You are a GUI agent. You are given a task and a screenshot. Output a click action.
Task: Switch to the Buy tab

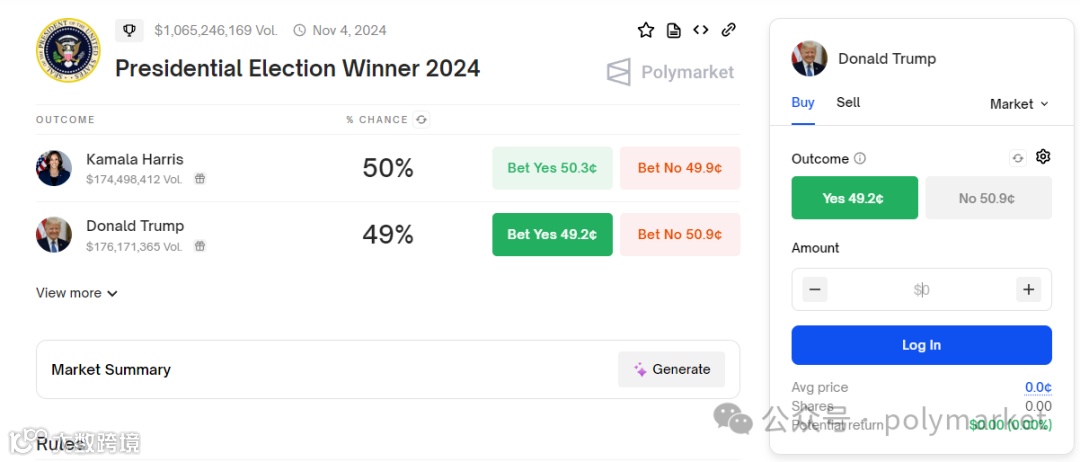(803, 103)
